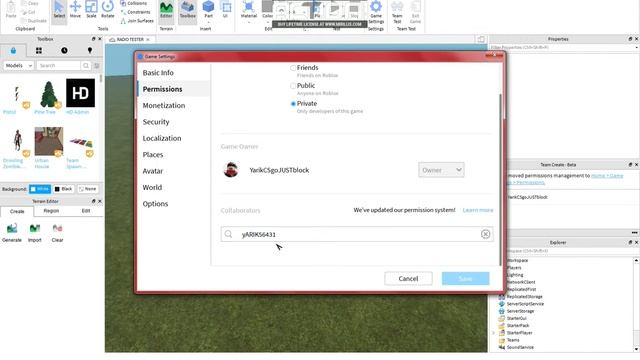This screenshot has height=360, width=640.
Task: Open Avatar settings page
Action: point(153,171)
